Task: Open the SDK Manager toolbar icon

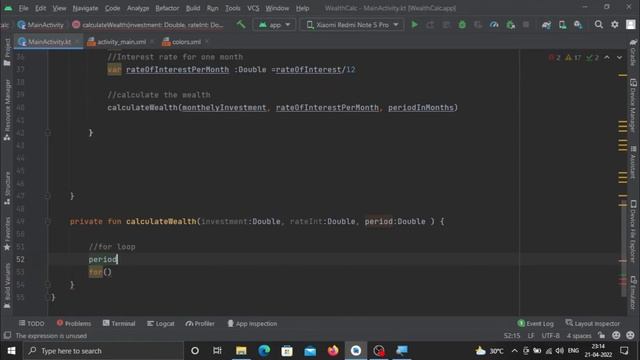Action: (578, 24)
